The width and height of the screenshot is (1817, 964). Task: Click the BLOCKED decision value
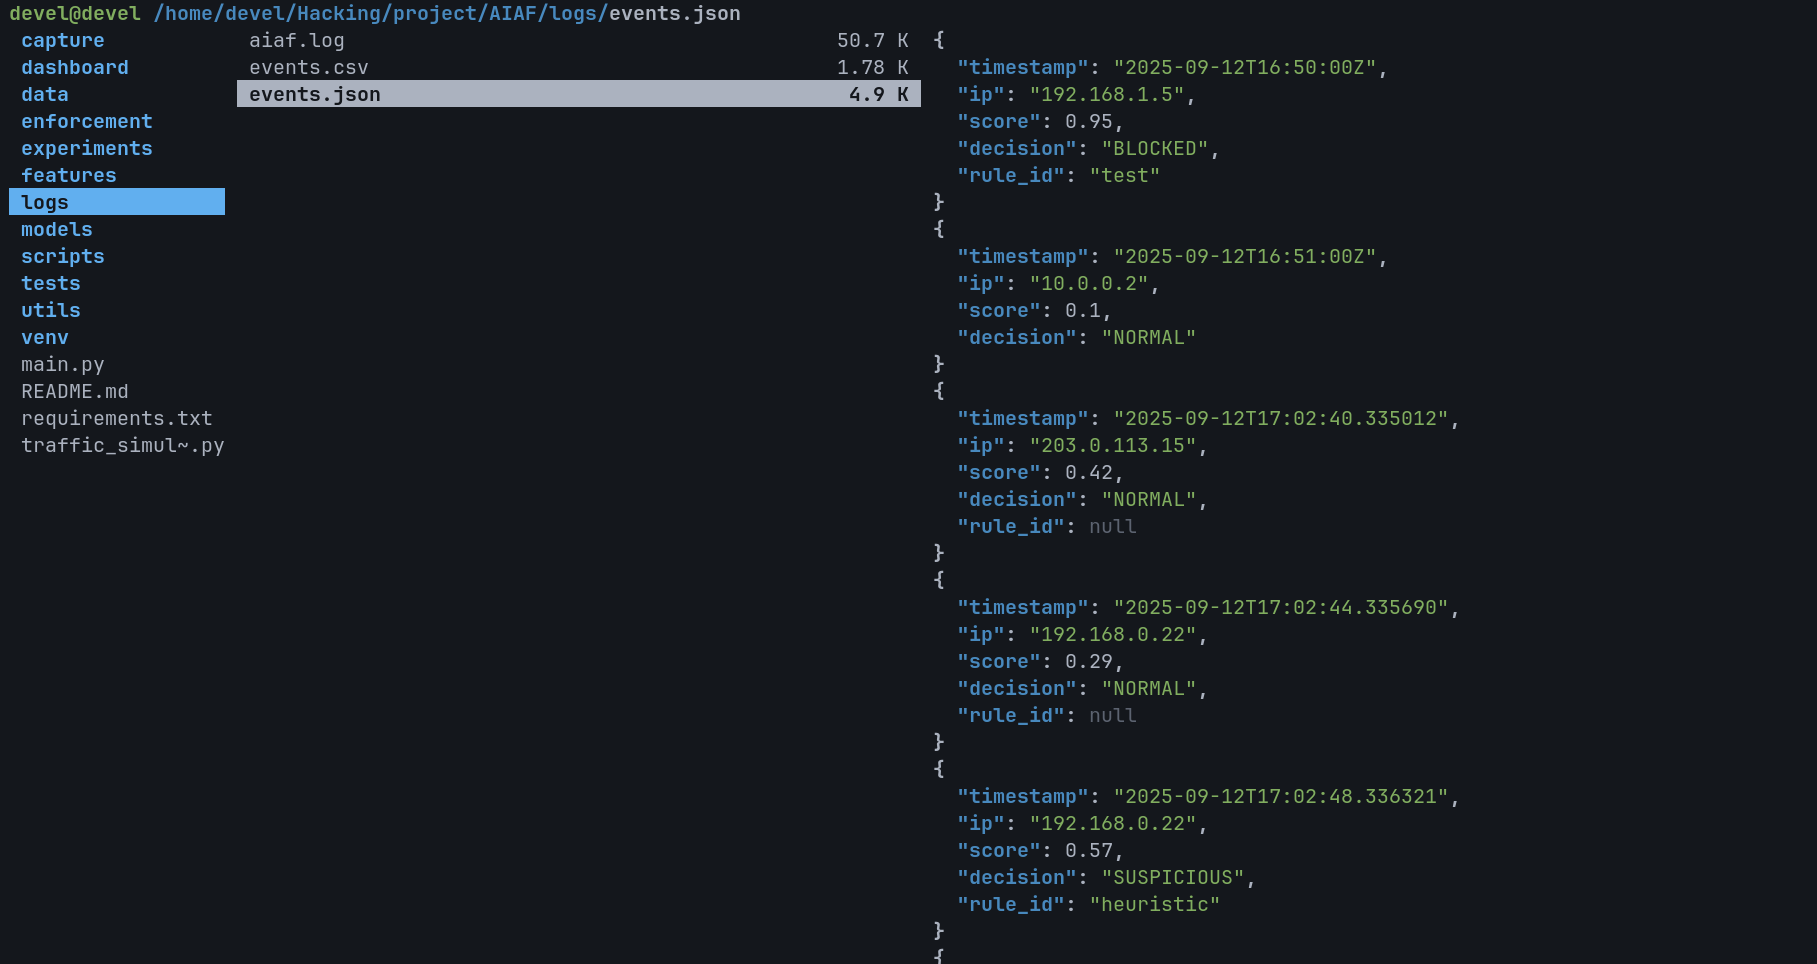pos(1155,149)
